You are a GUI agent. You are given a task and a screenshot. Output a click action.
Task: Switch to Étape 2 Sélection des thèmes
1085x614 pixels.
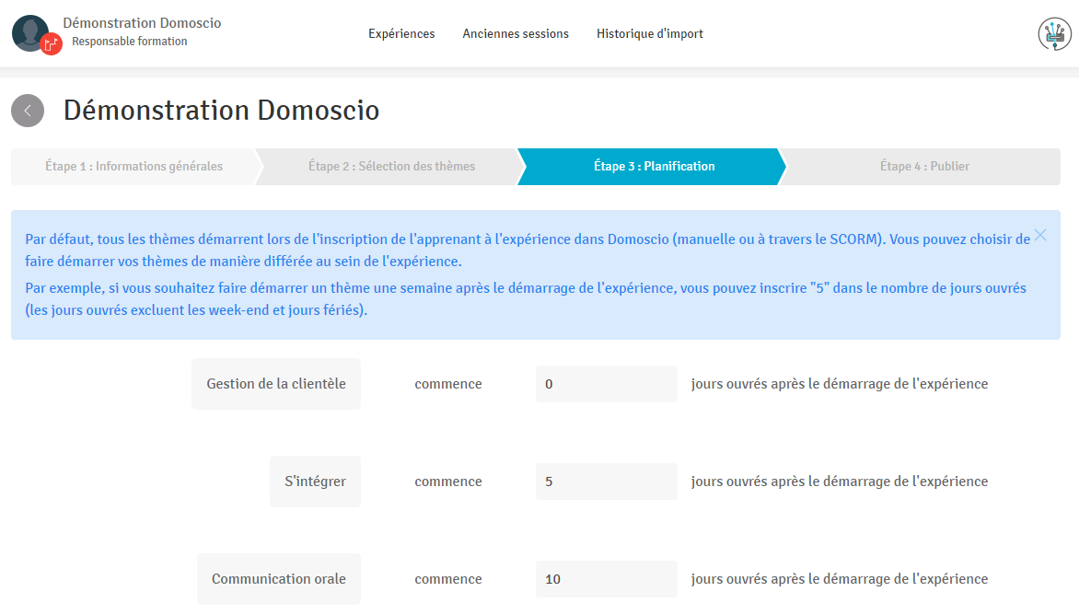click(x=391, y=167)
